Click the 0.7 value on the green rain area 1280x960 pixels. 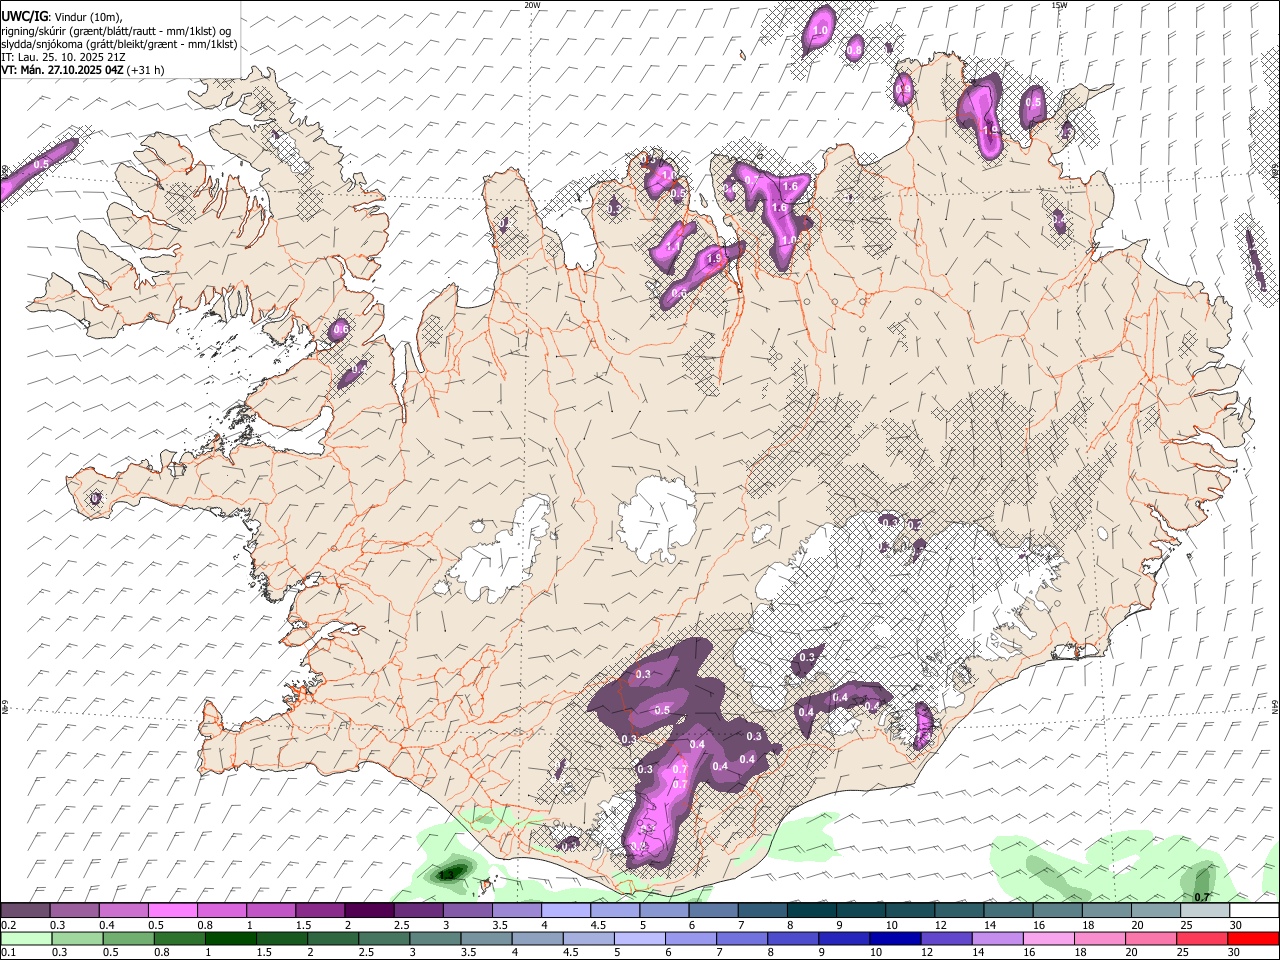(1202, 897)
